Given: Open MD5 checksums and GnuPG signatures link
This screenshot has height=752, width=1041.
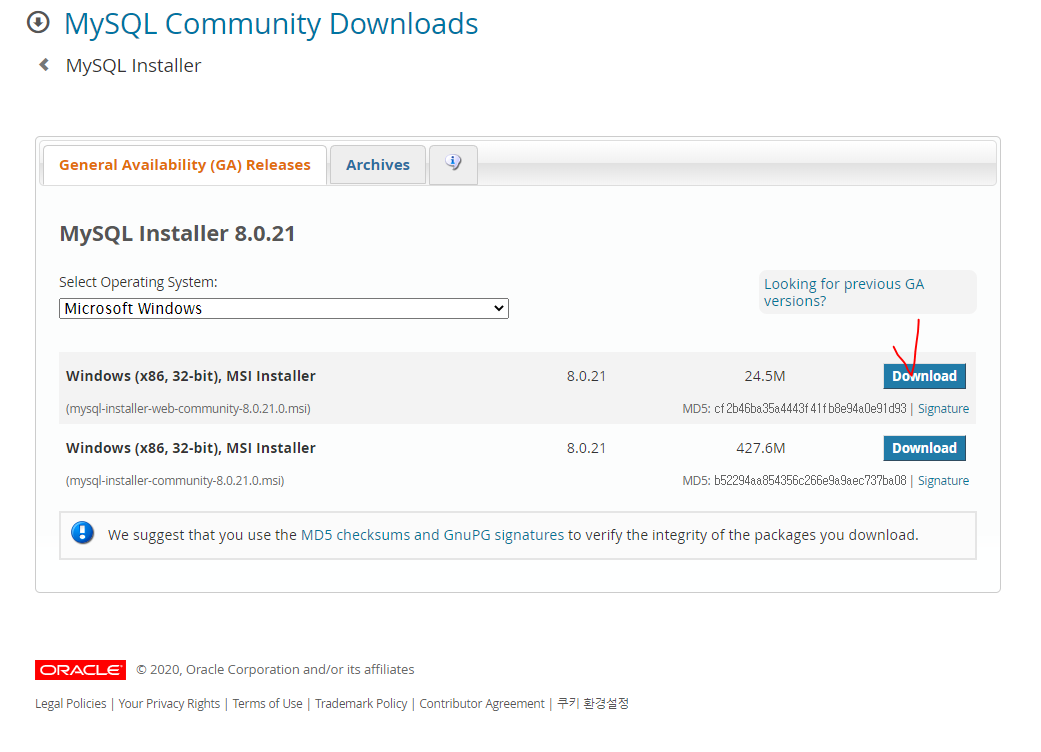Looking at the screenshot, I should (x=432, y=535).
